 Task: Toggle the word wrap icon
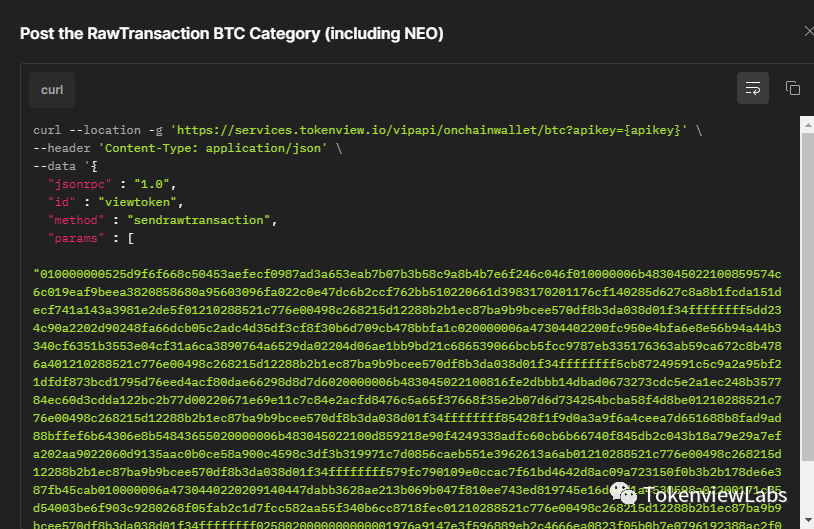[753, 88]
